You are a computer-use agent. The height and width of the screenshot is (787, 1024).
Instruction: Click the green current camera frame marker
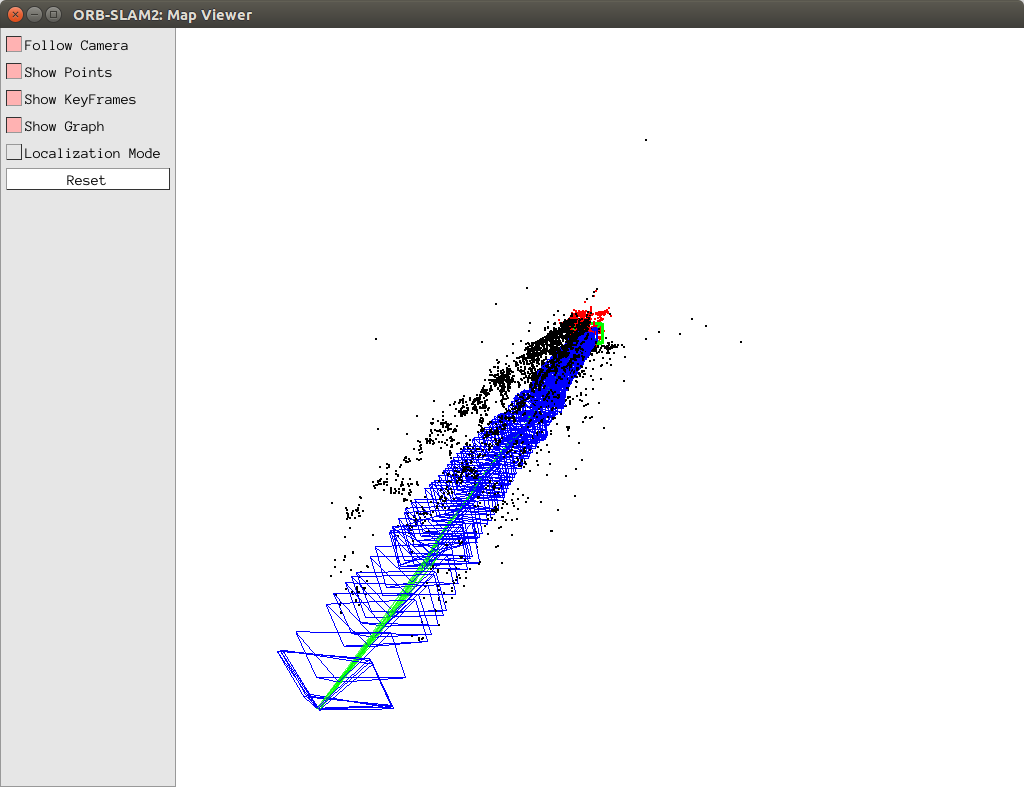(x=600, y=333)
